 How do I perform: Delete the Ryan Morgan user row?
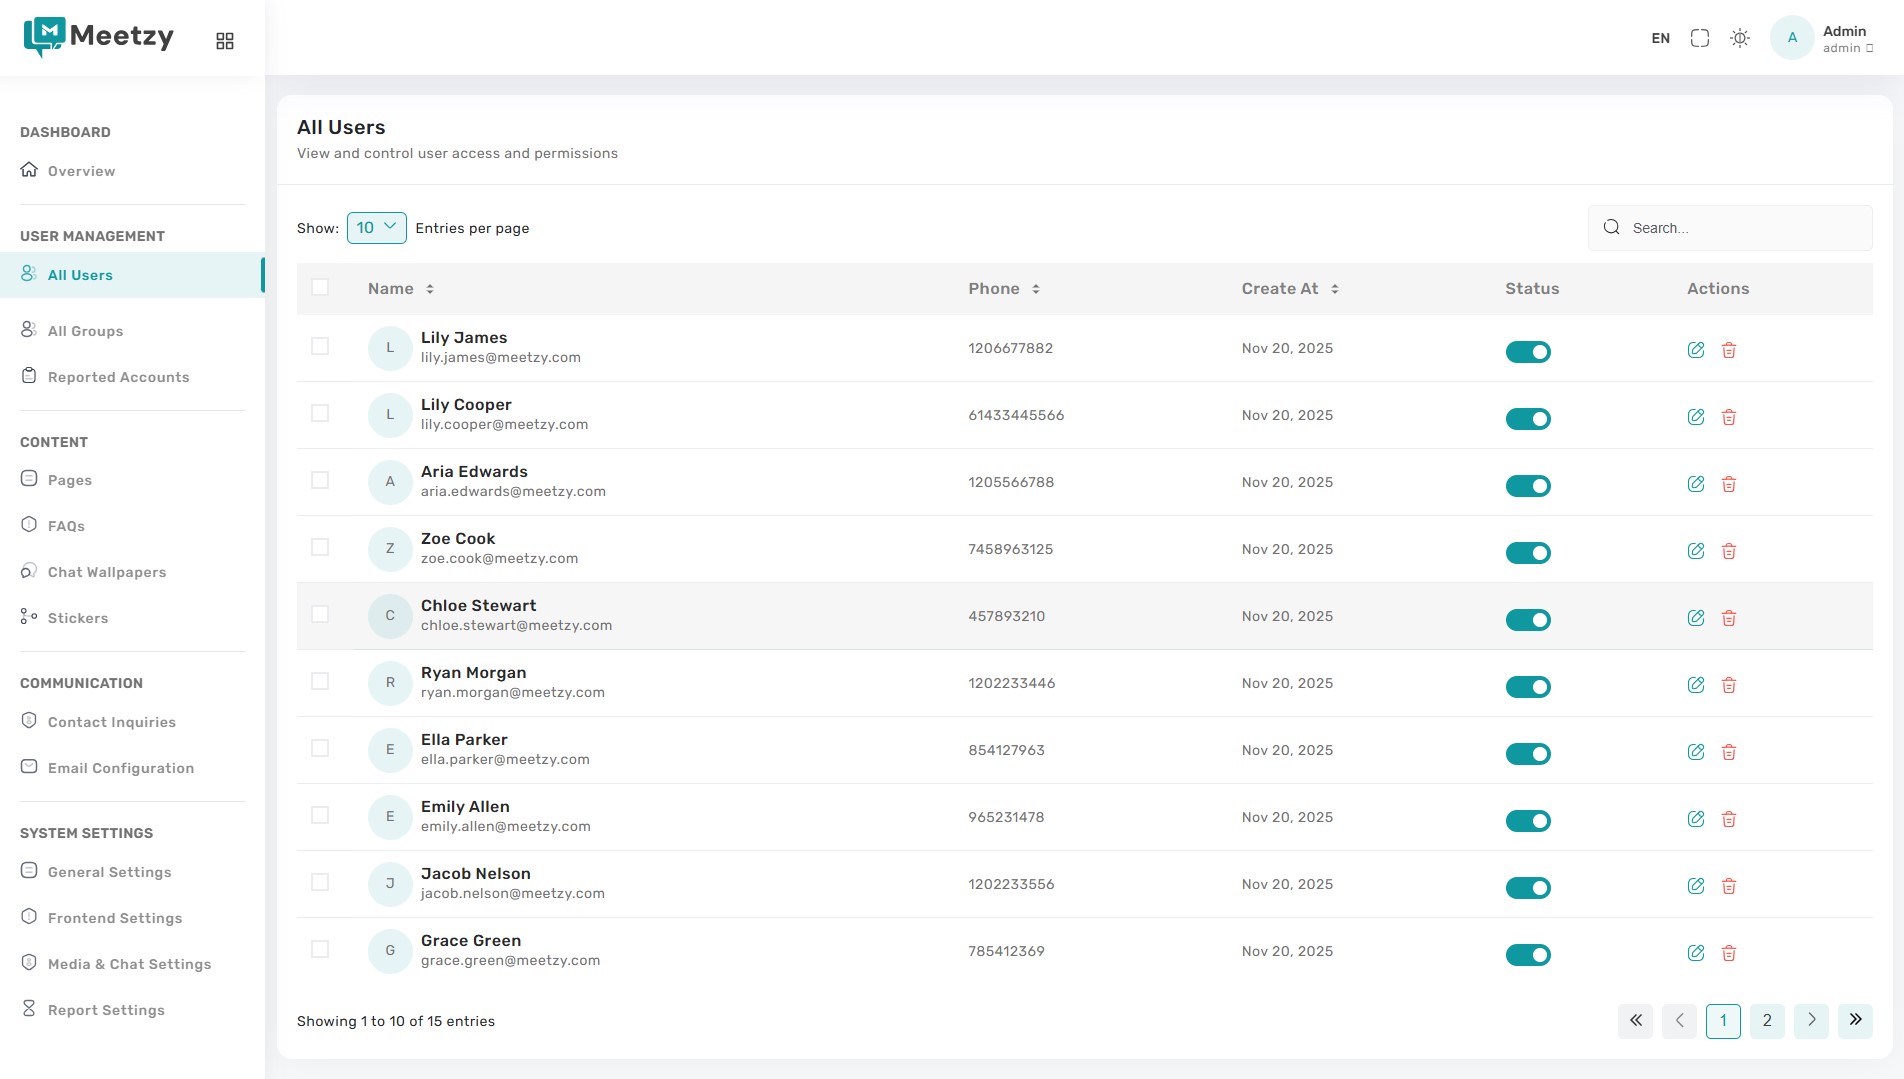tap(1728, 685)
